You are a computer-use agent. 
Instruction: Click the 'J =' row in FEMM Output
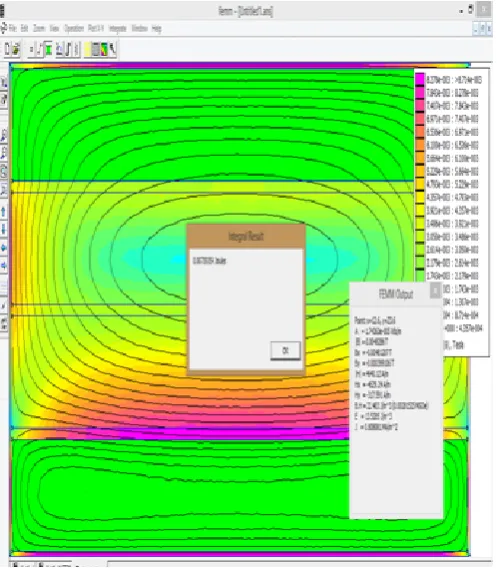[x=376, y=427]
